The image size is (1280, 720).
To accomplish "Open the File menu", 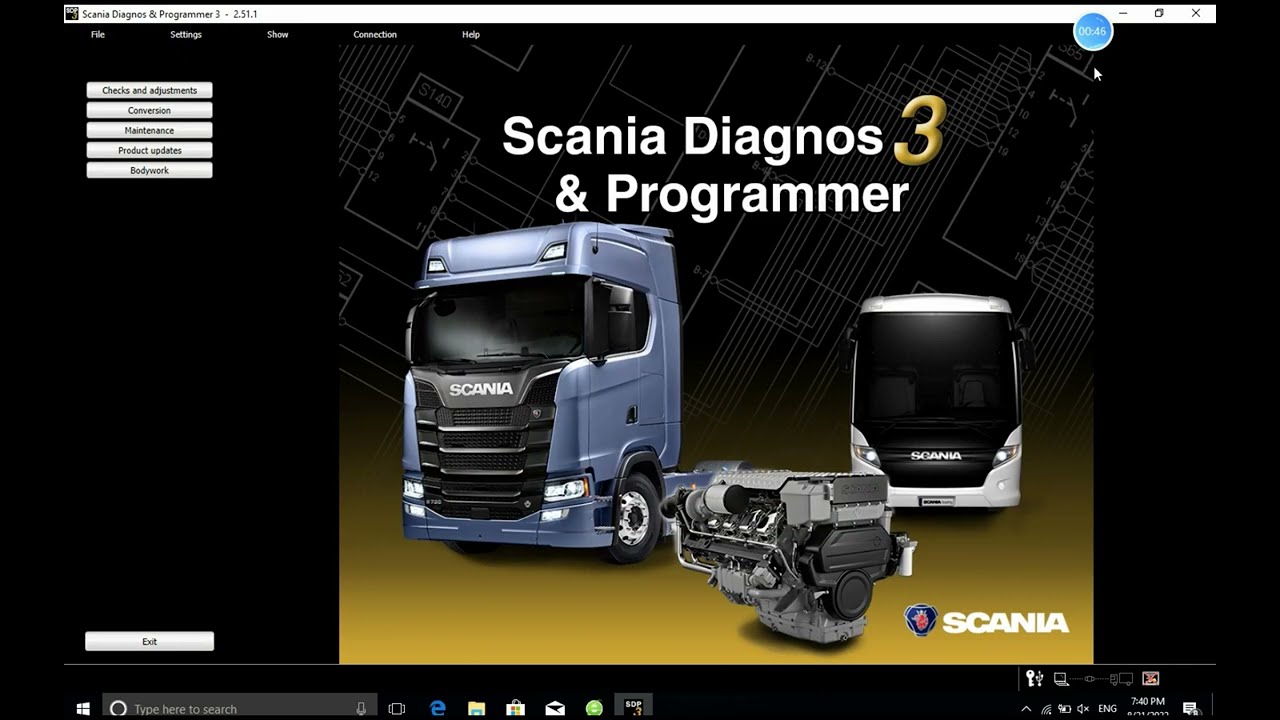I will (98, 34).
